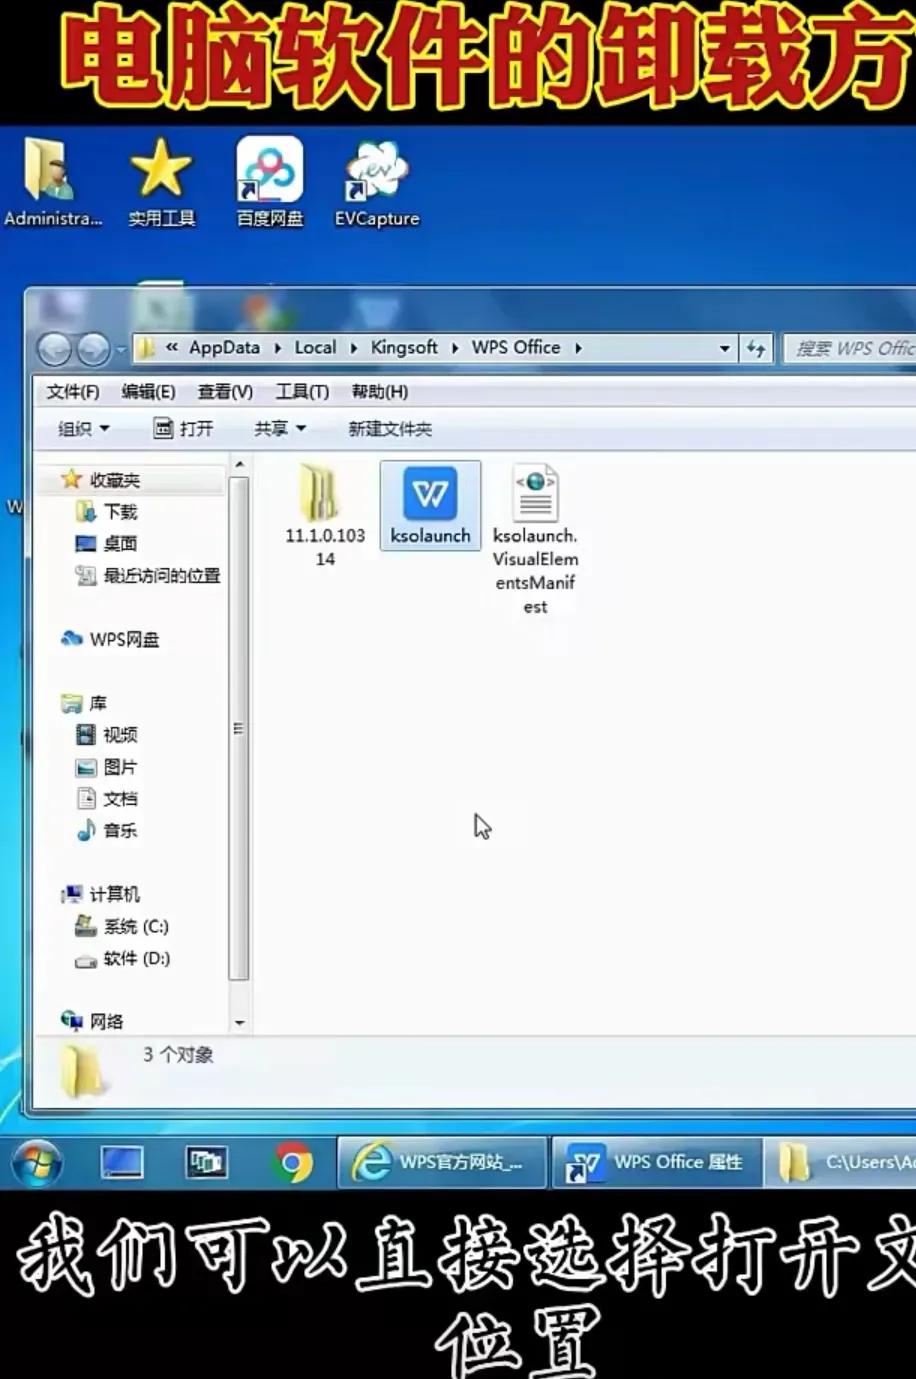916x1379 pixels.
Task: Select the 11.1.0.10314 folder
Action: click(x=324, y=516)
